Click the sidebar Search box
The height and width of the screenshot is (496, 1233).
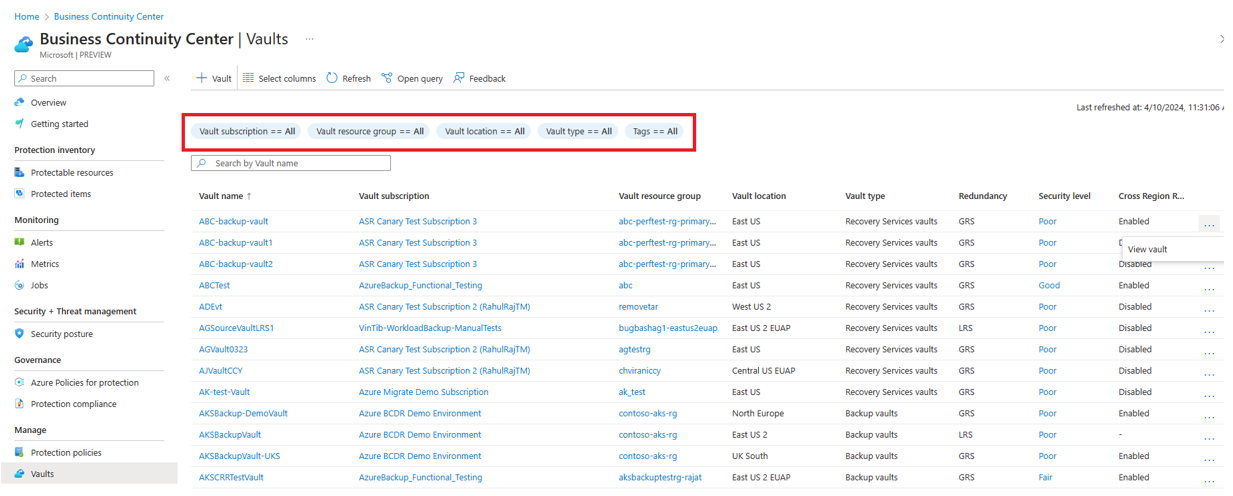(x=84, y=78)
